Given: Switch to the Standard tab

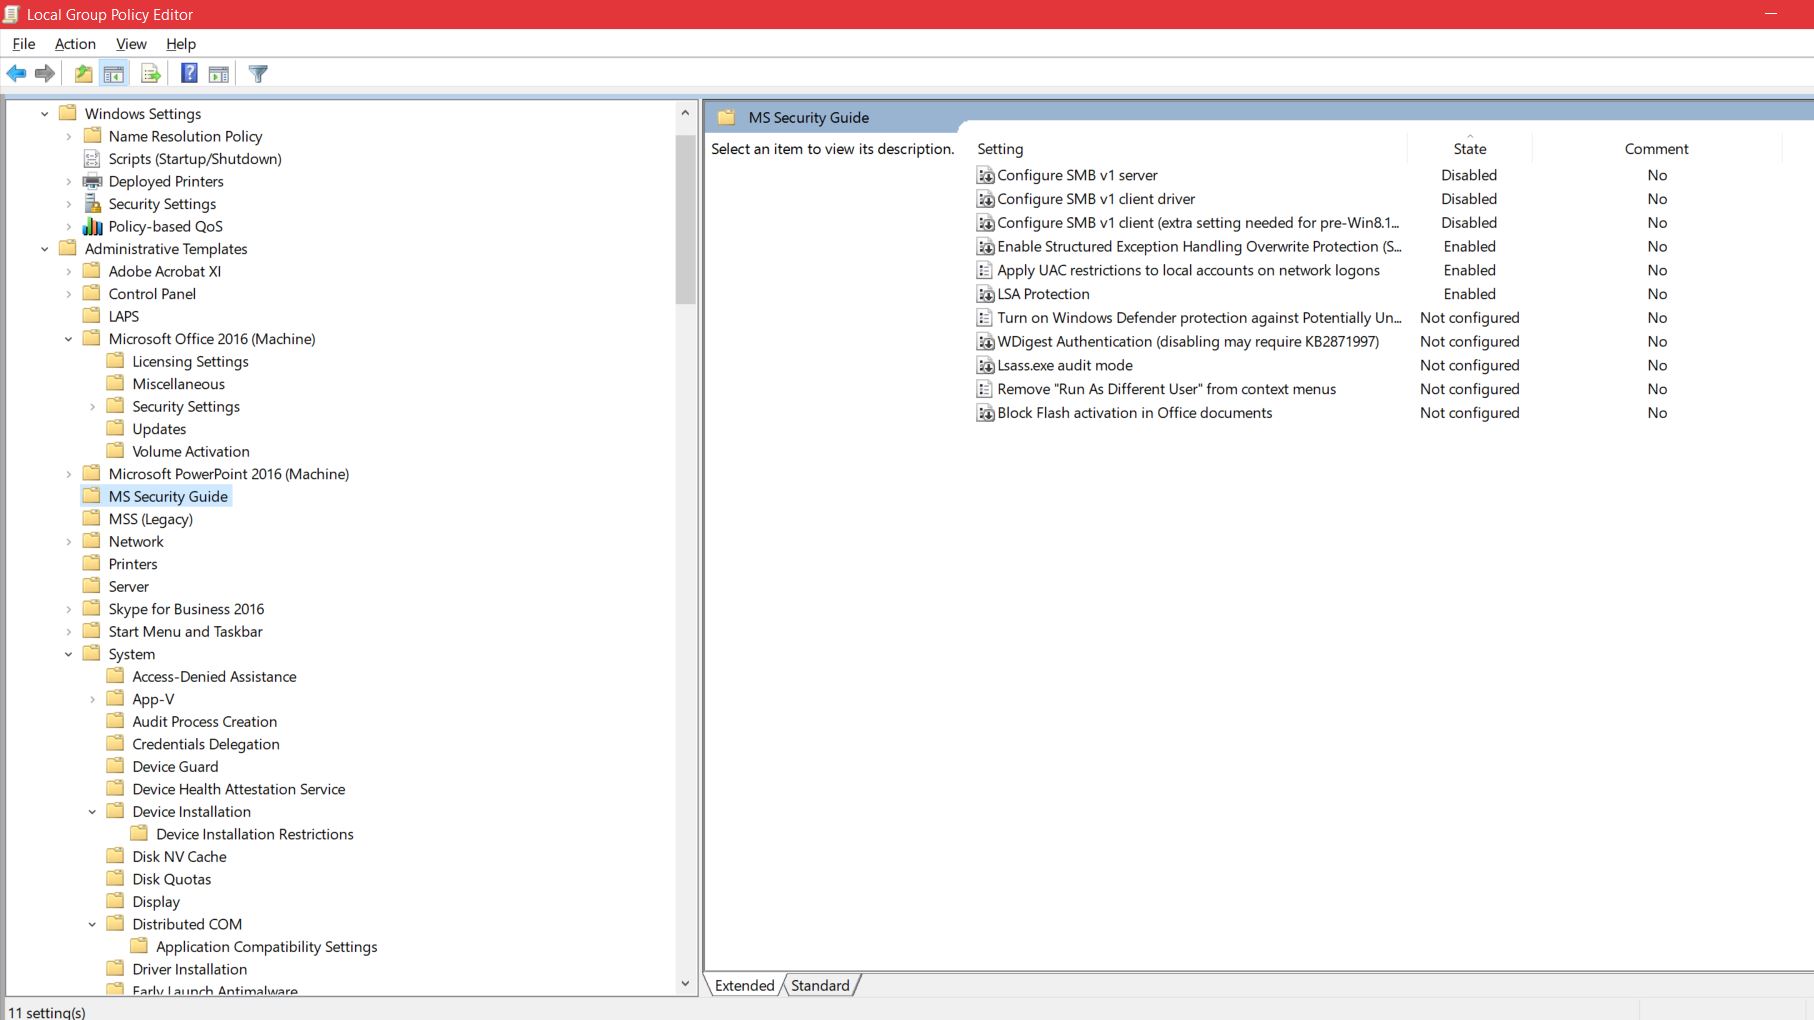Looking at the screenshot, I should [x=820, y=985].
